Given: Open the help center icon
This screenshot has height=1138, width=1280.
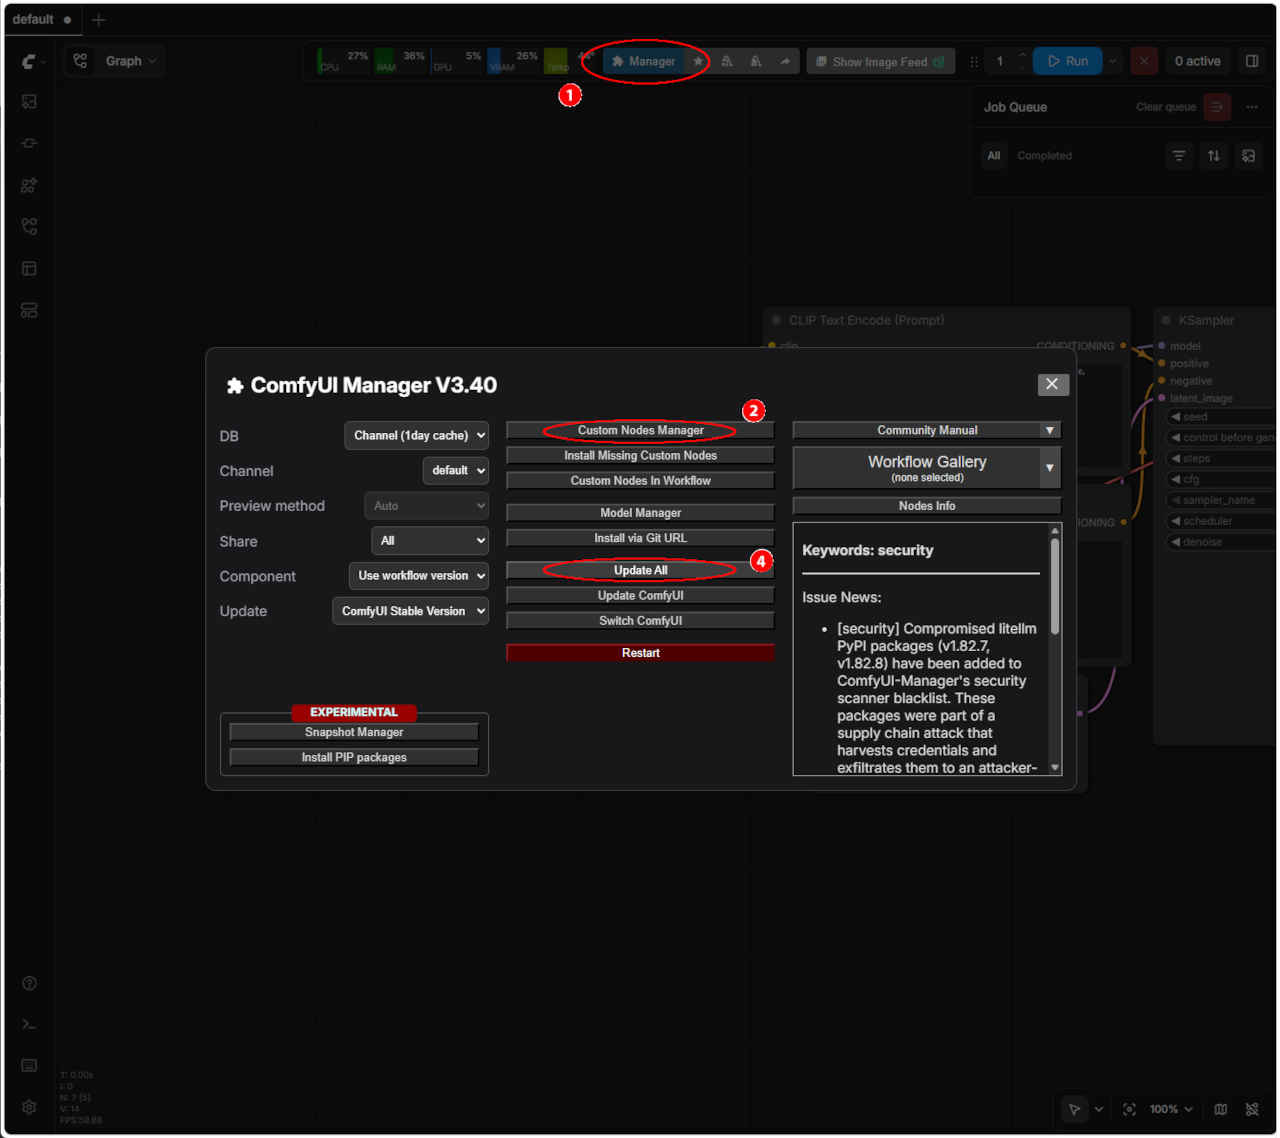Looking at the screenshot, I should coord(29,983).
